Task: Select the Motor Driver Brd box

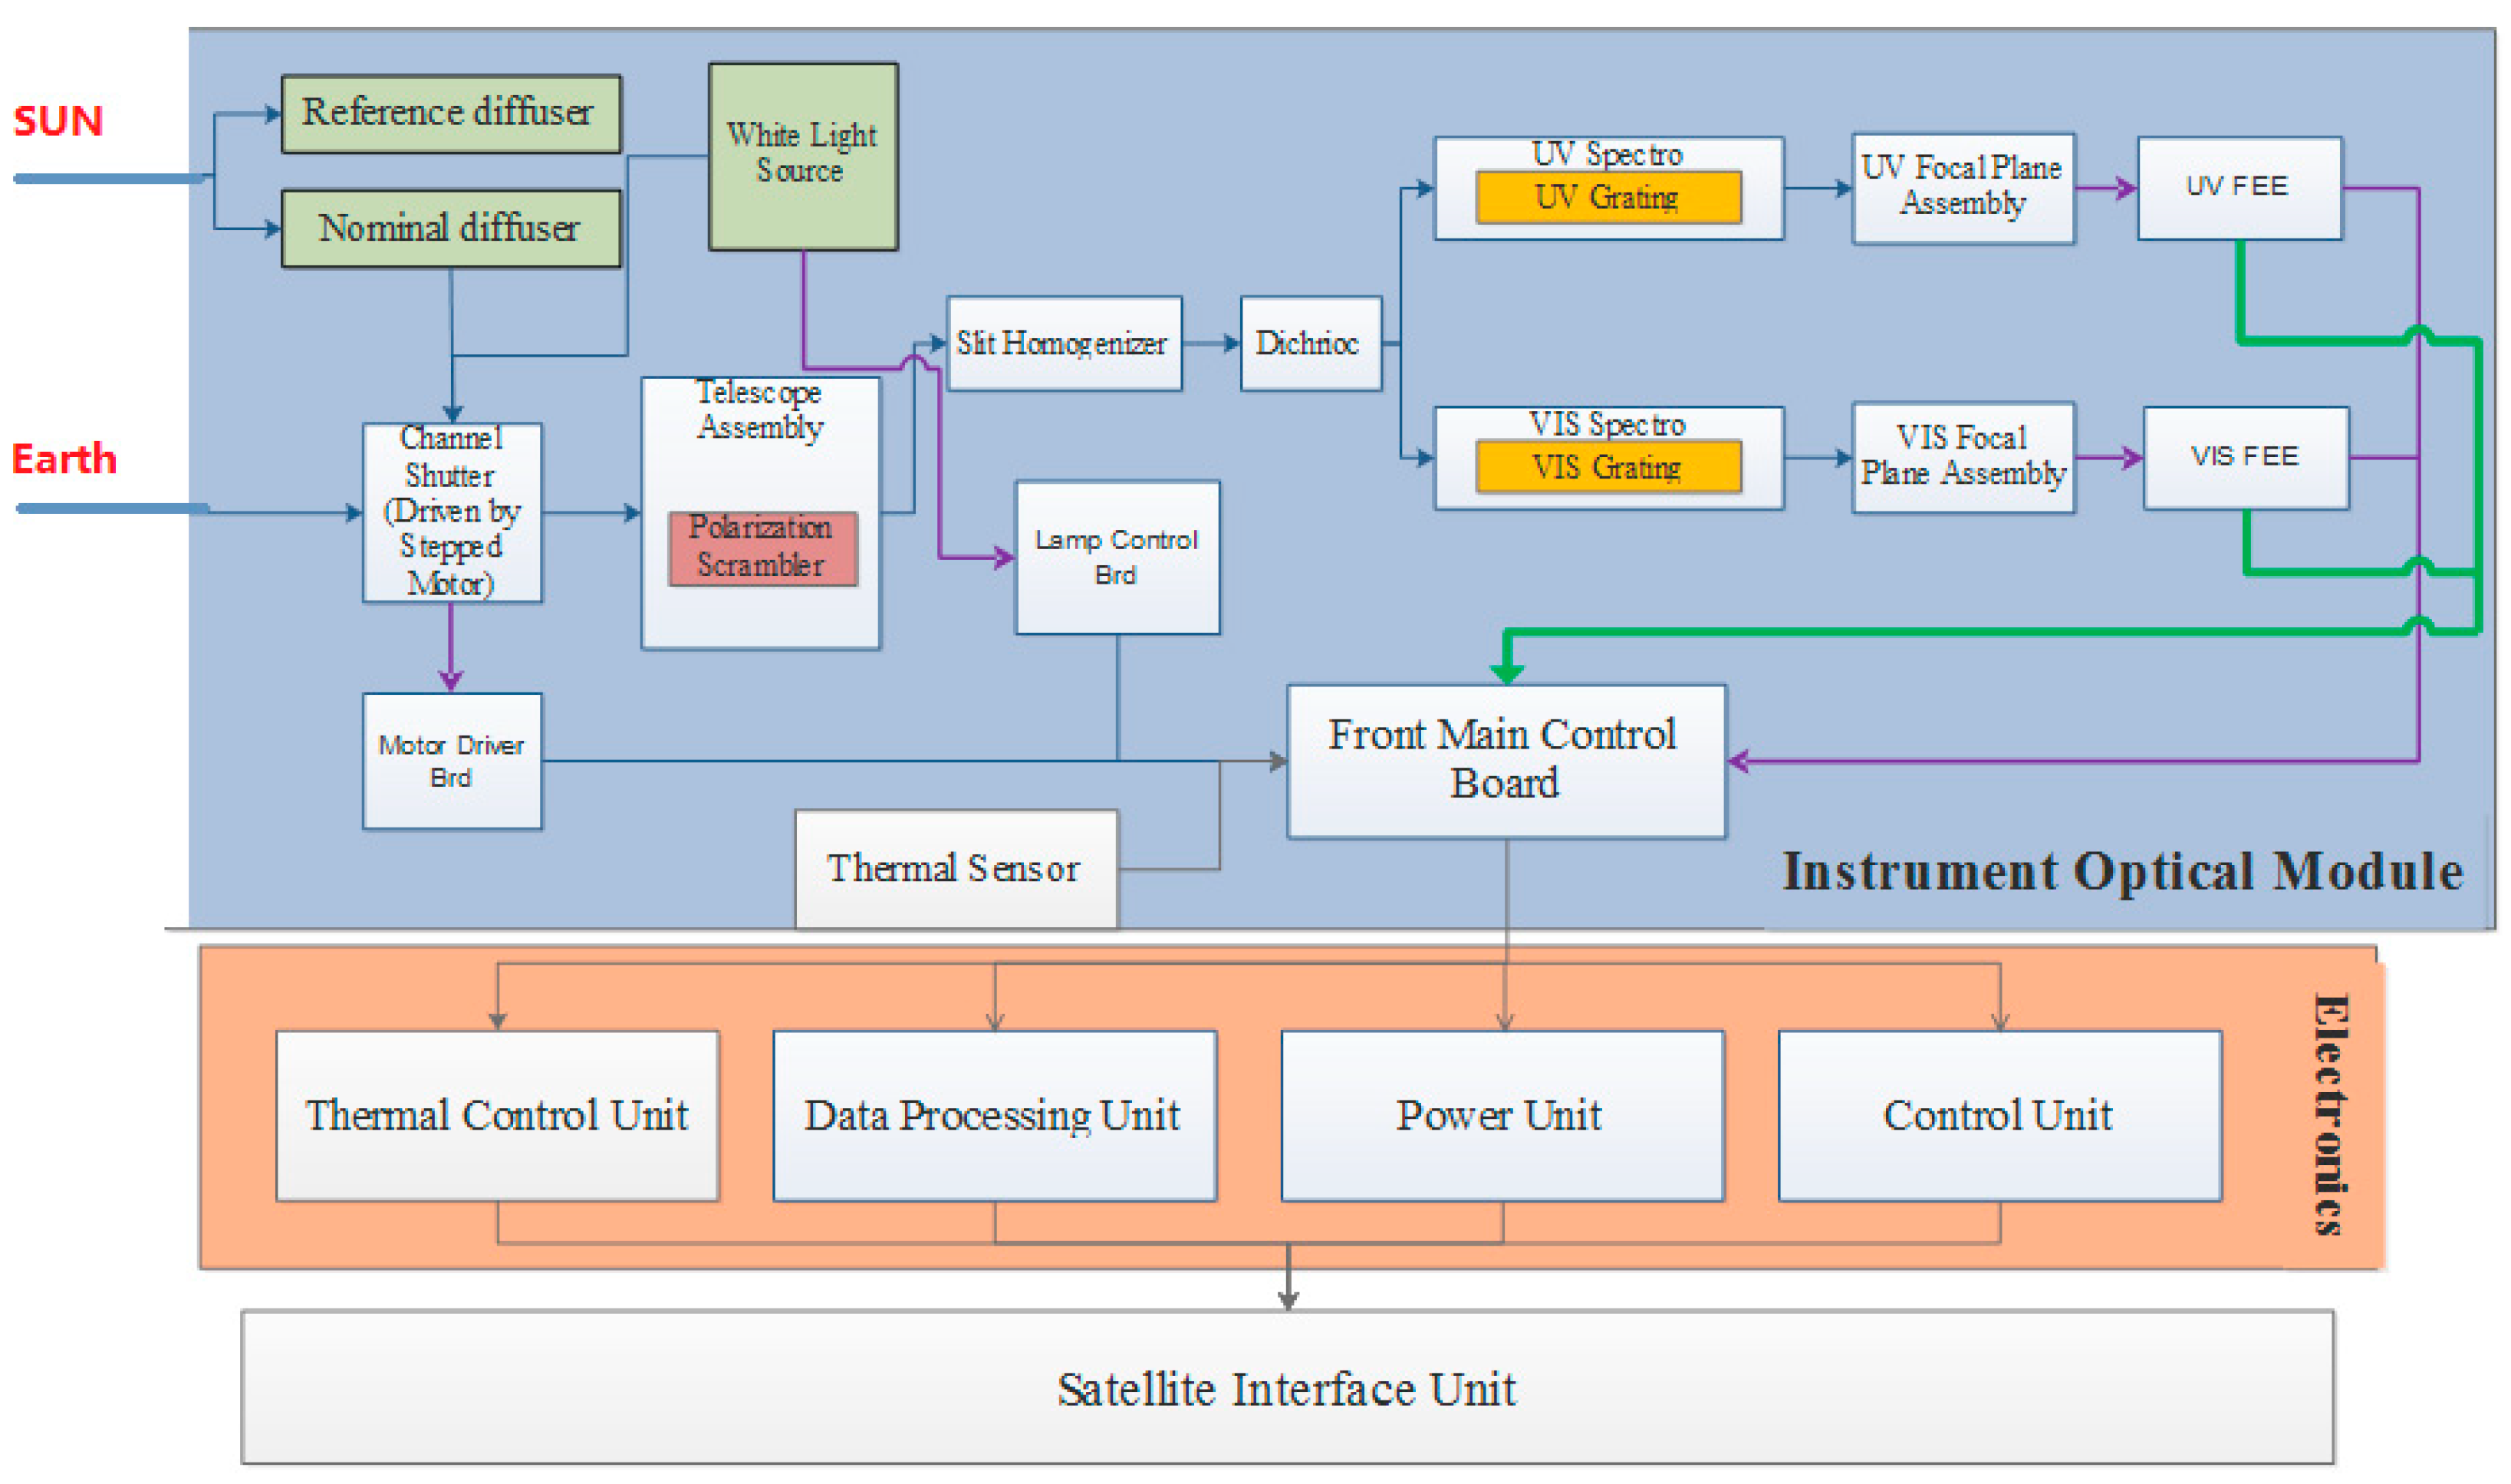Action: tap(452, 761)
